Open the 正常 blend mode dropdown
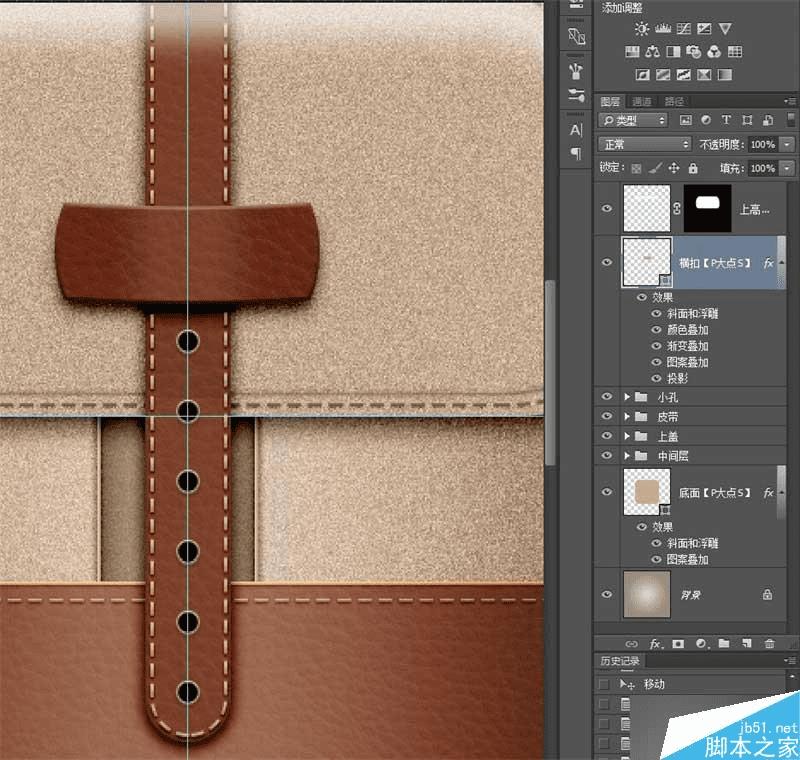800x760 pixels. coord(644,144)
